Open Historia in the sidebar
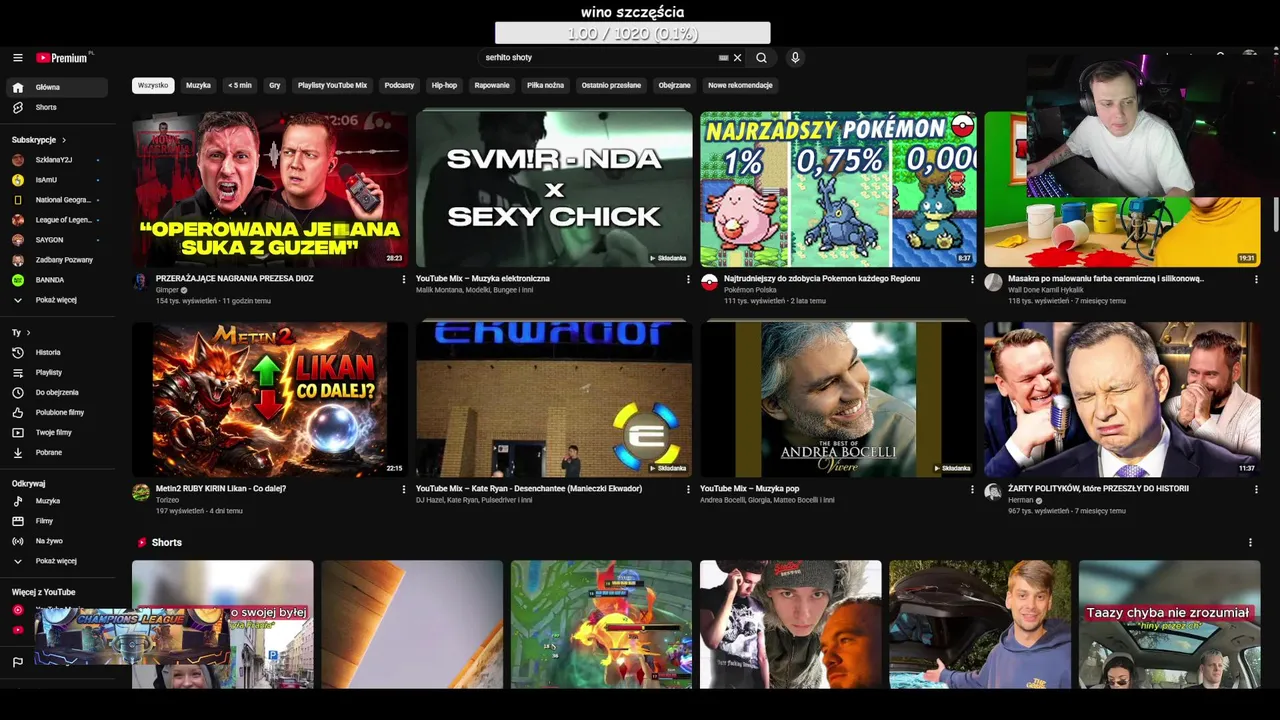This screenshot has height=720, width=1280. (59, 352)
